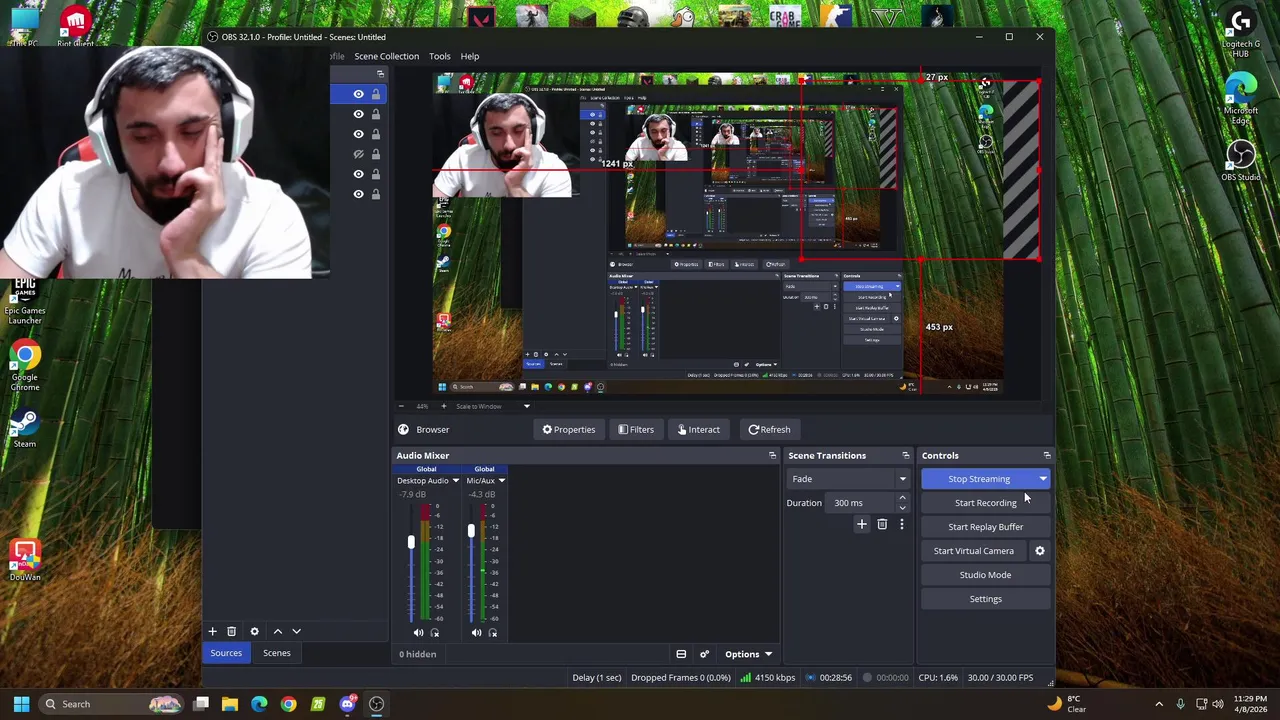Click Stop Streaming button
The width and height of the screenshot is (1280, 720).
(x=979, y=479)
